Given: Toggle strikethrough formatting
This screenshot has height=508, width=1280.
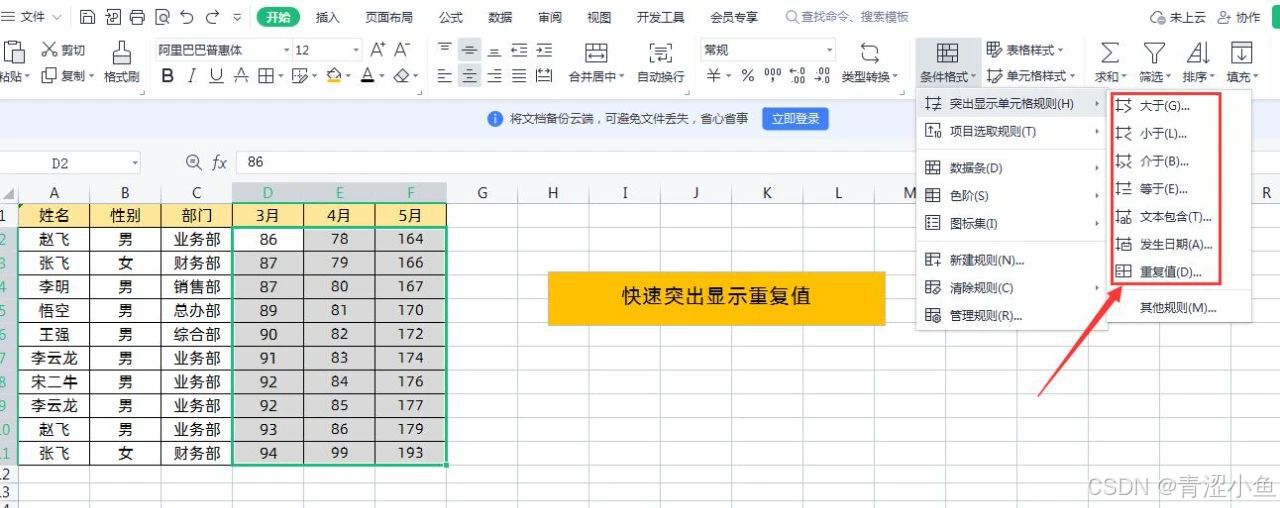Looking at the screenshot, I should coord(241,76).
